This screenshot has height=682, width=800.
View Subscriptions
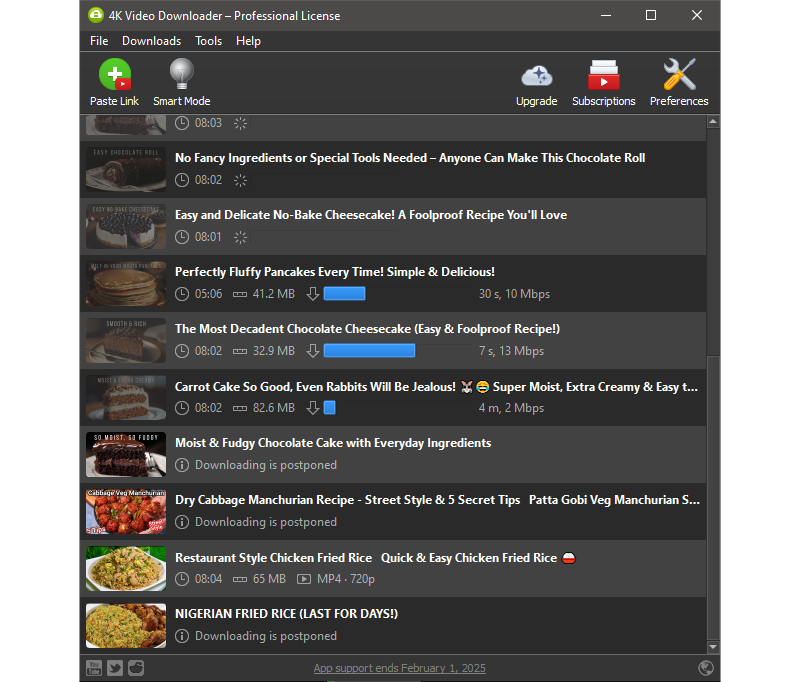pos(604,82)
